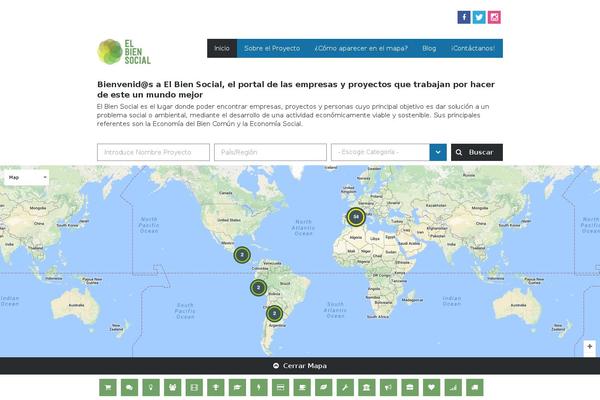
Task: Open the Map type dropdown on map
Action: [26, 177]
